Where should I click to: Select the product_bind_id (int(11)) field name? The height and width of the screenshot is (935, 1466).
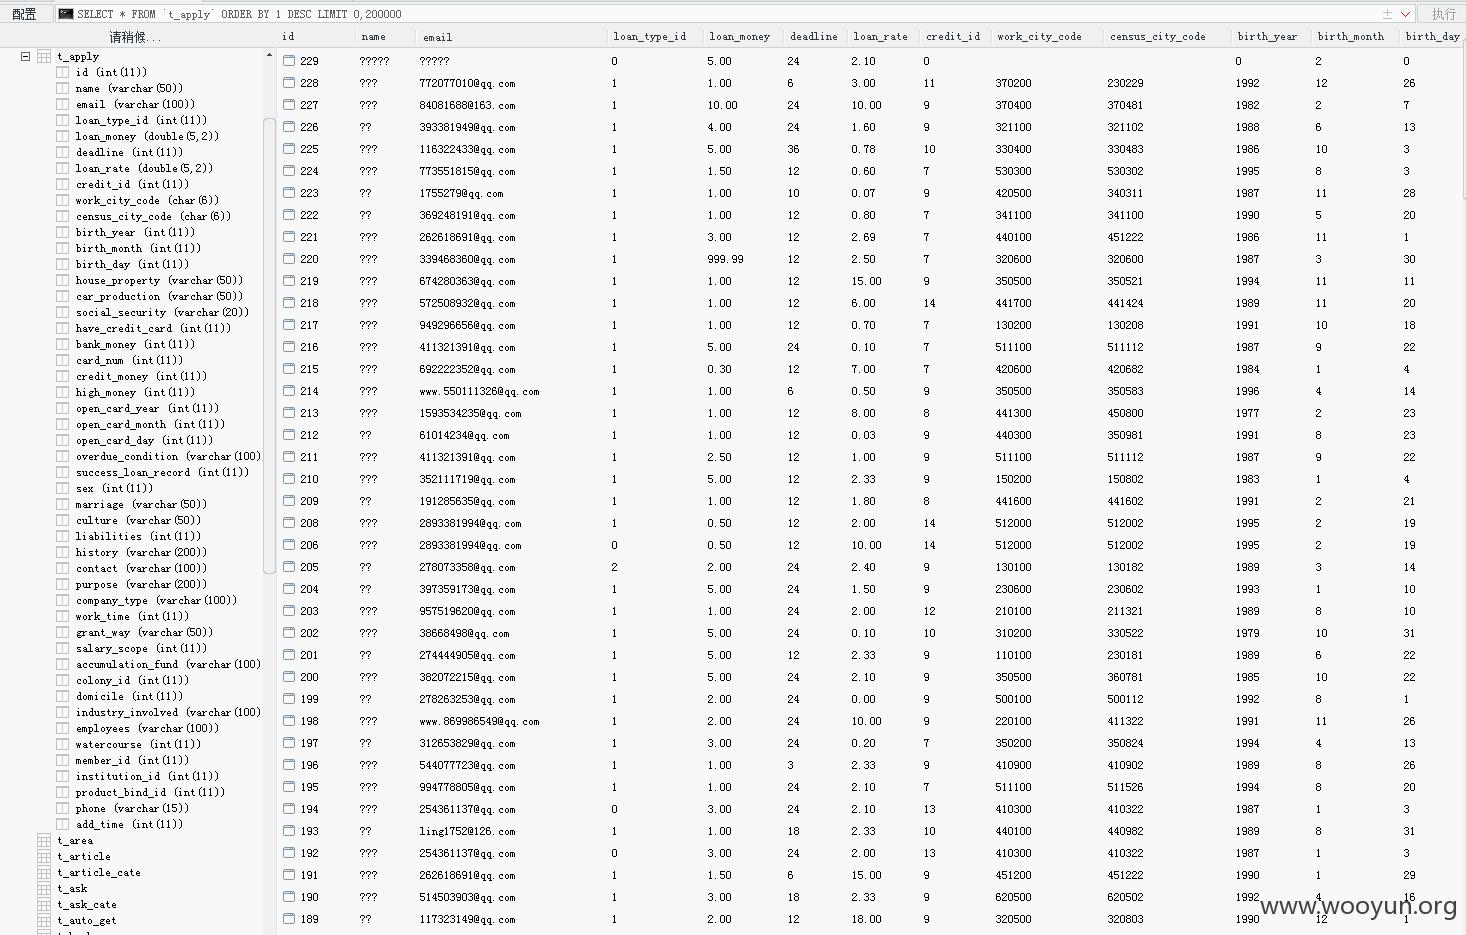150,793
